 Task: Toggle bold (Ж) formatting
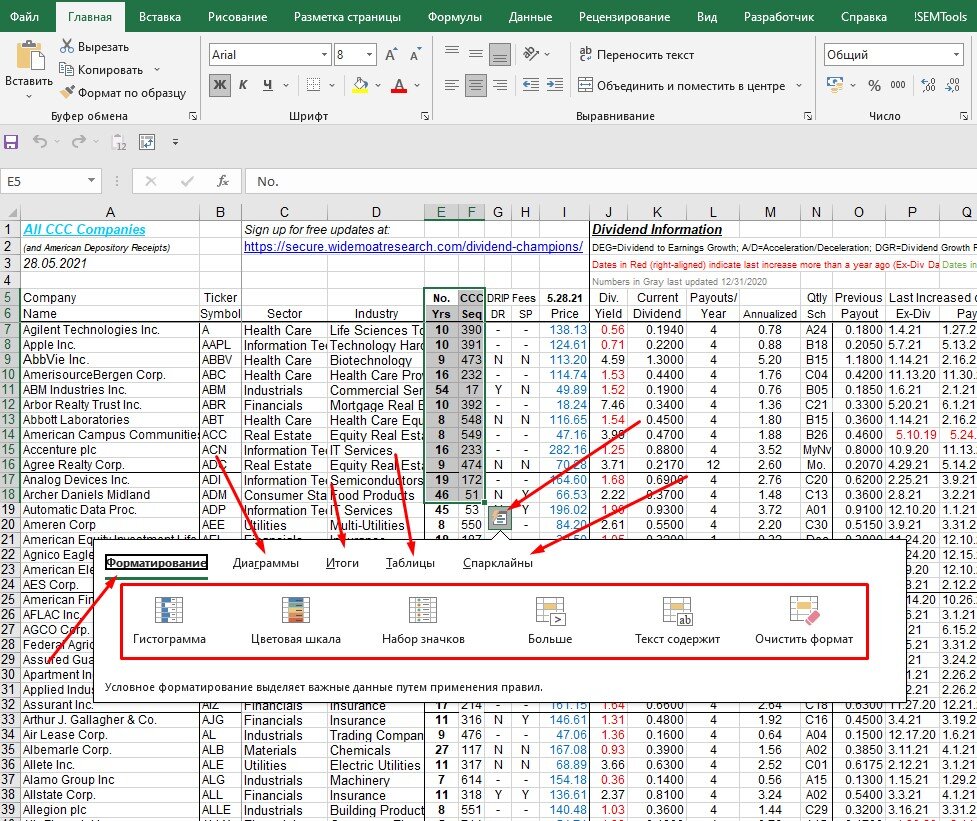[220, 85]
